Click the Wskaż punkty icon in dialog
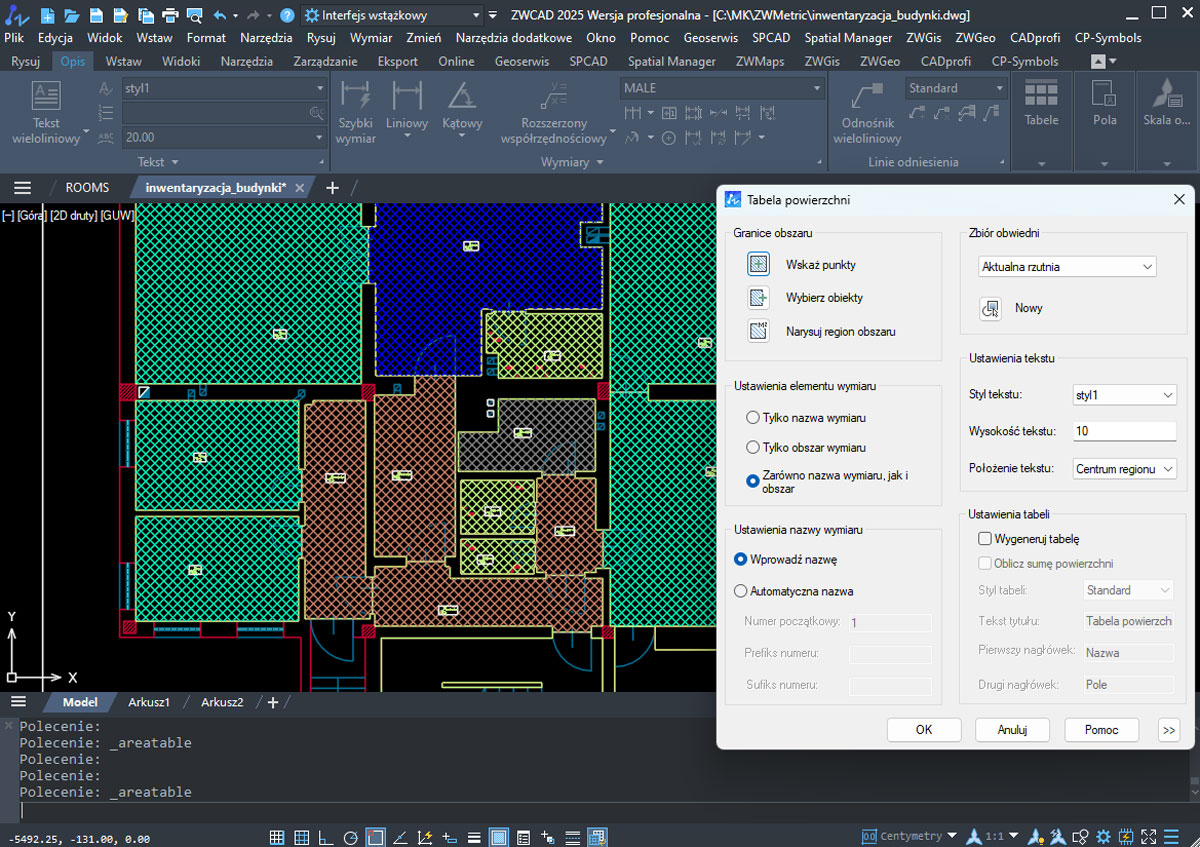1200x847 pixels. (x=759, y=265)
